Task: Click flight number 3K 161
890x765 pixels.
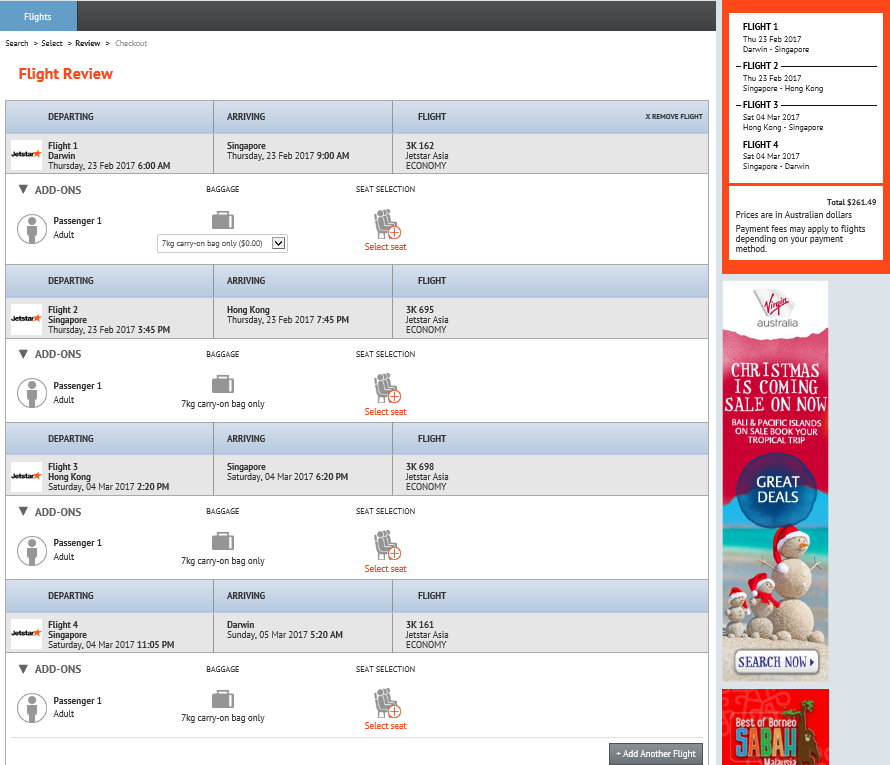Action: tap(419, 624)
